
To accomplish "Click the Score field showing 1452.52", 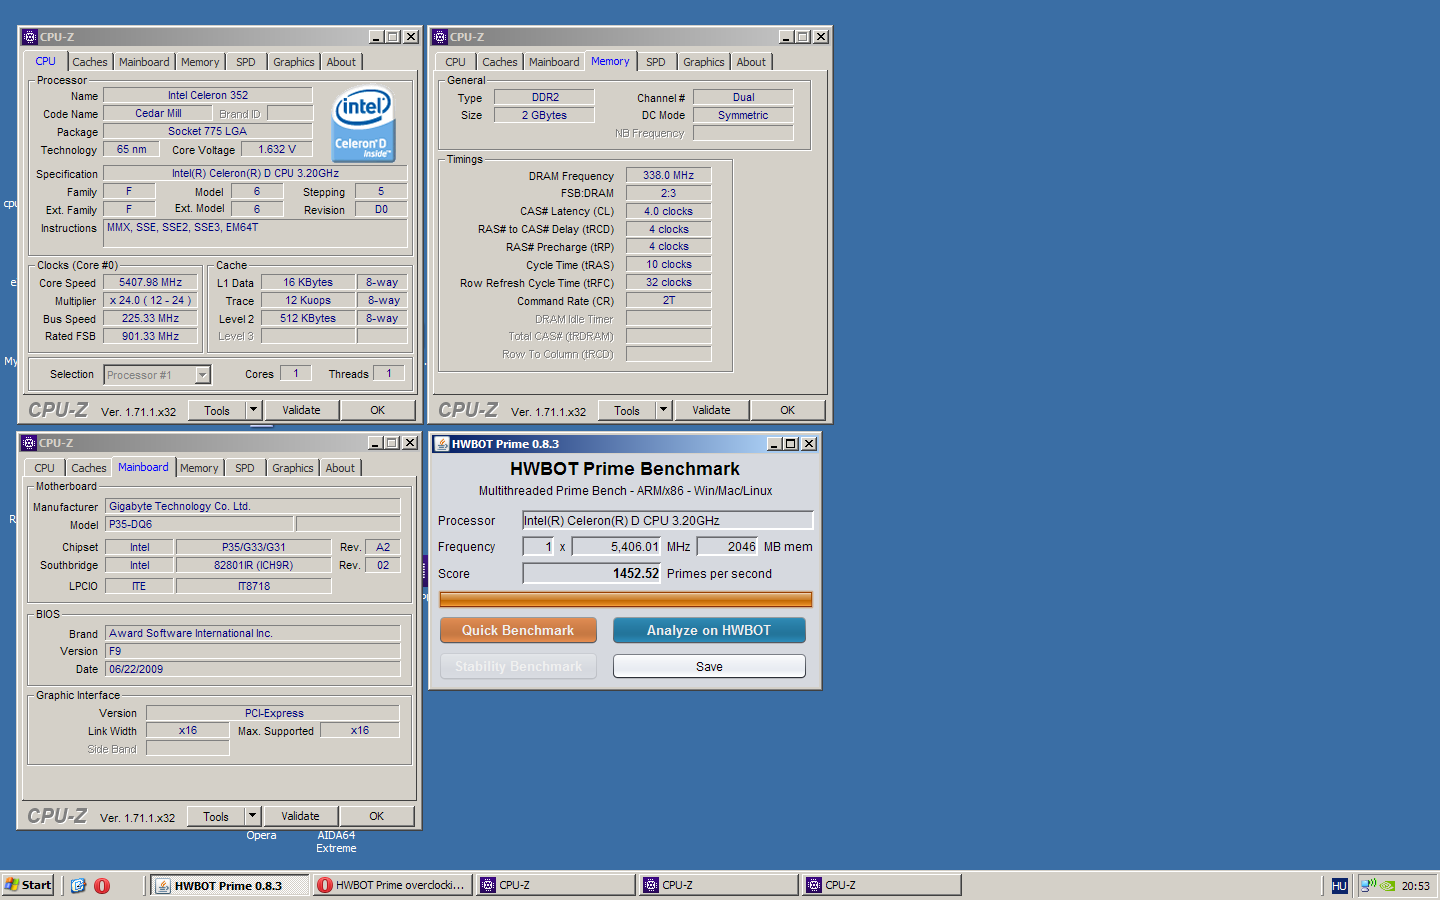I will (592, 573).
